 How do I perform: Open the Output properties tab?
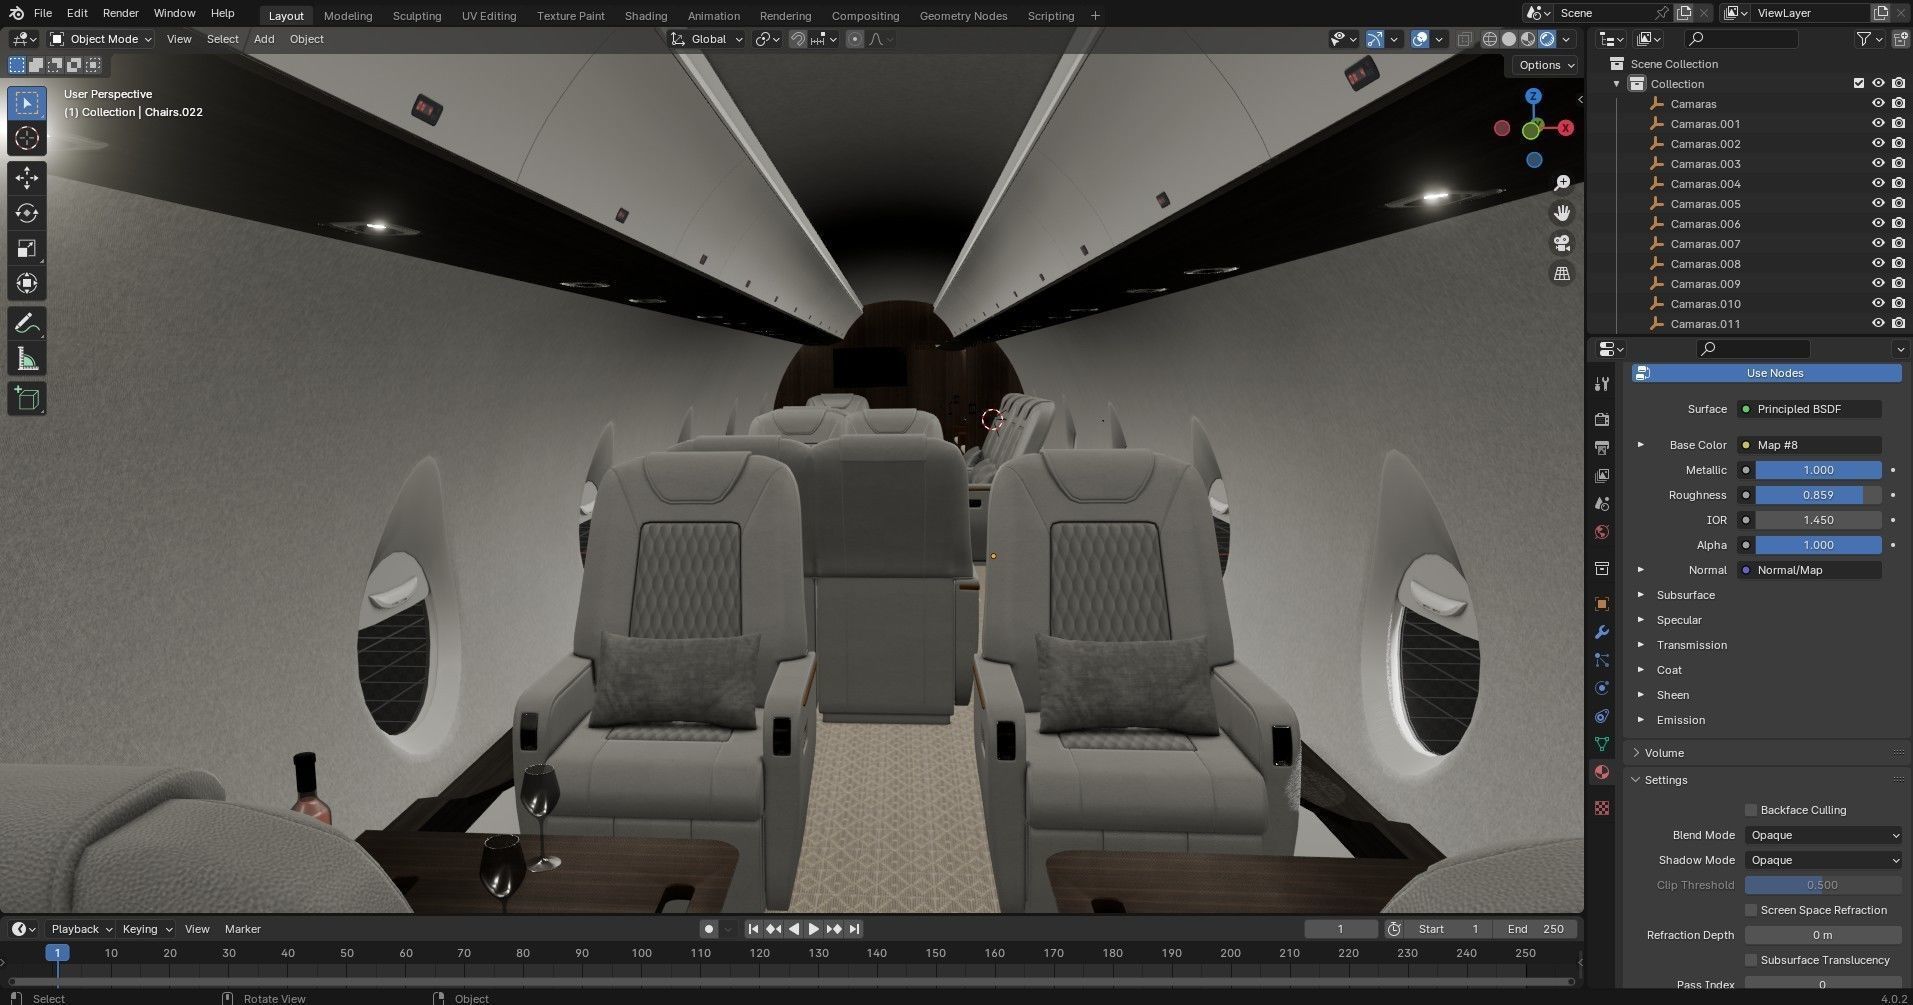tap(1602, 447)
